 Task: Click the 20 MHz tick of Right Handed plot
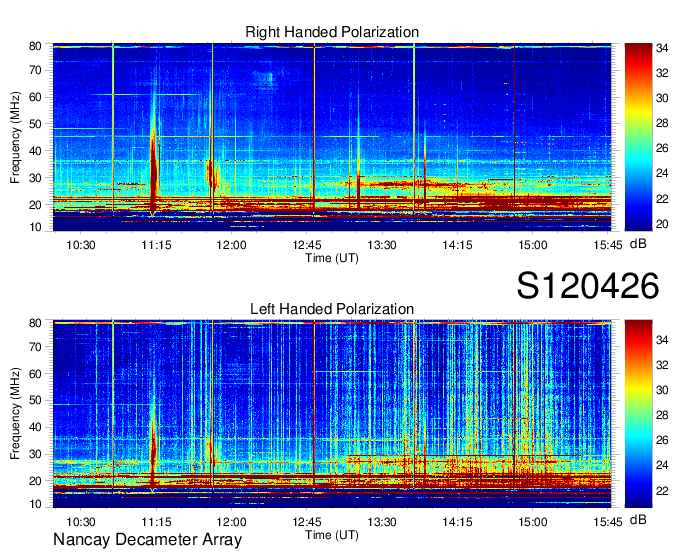tap(35, 205)
